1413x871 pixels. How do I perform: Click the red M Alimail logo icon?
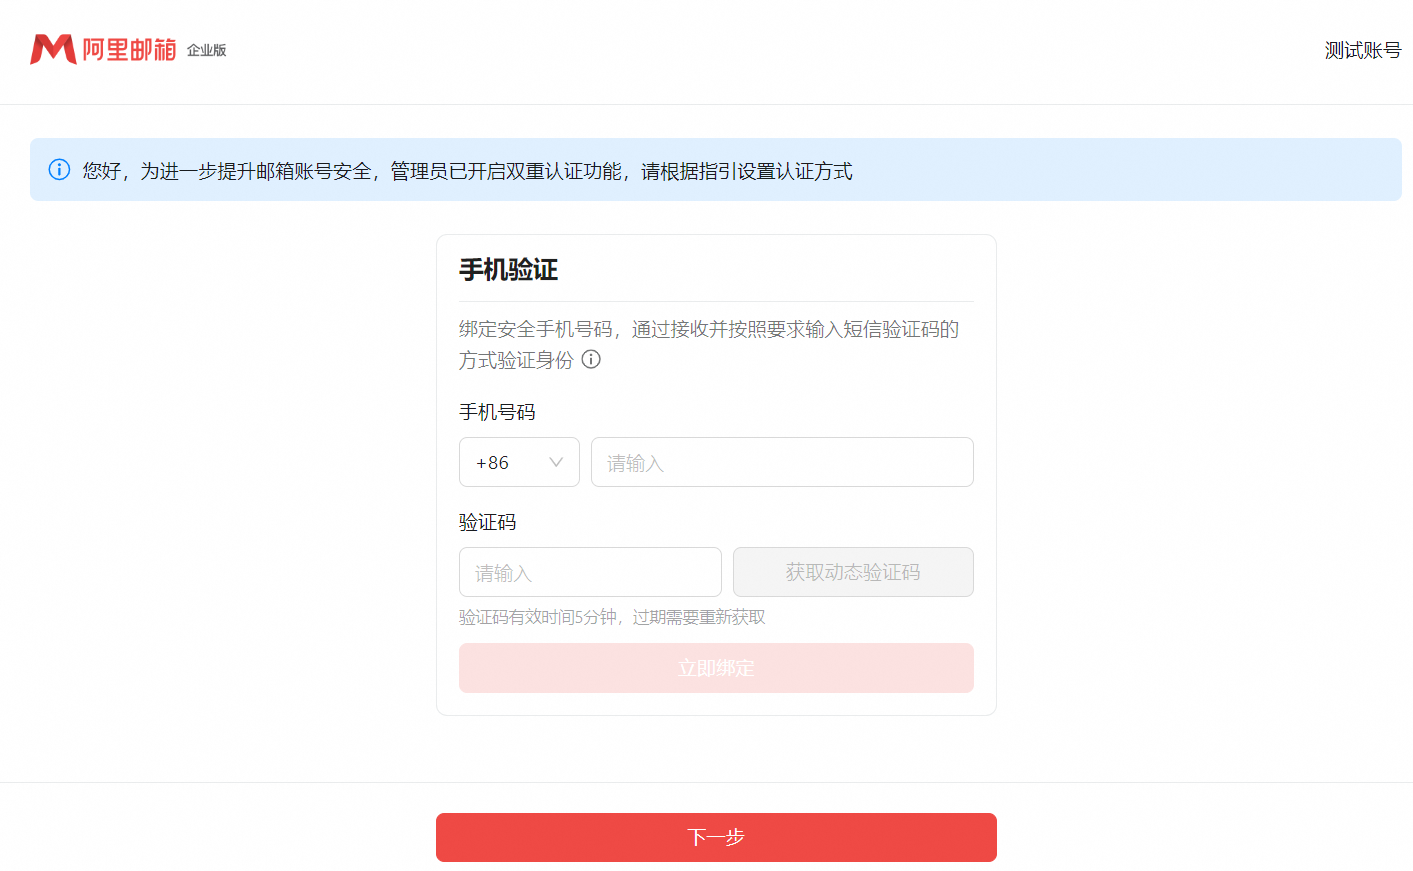click(53, 49)
